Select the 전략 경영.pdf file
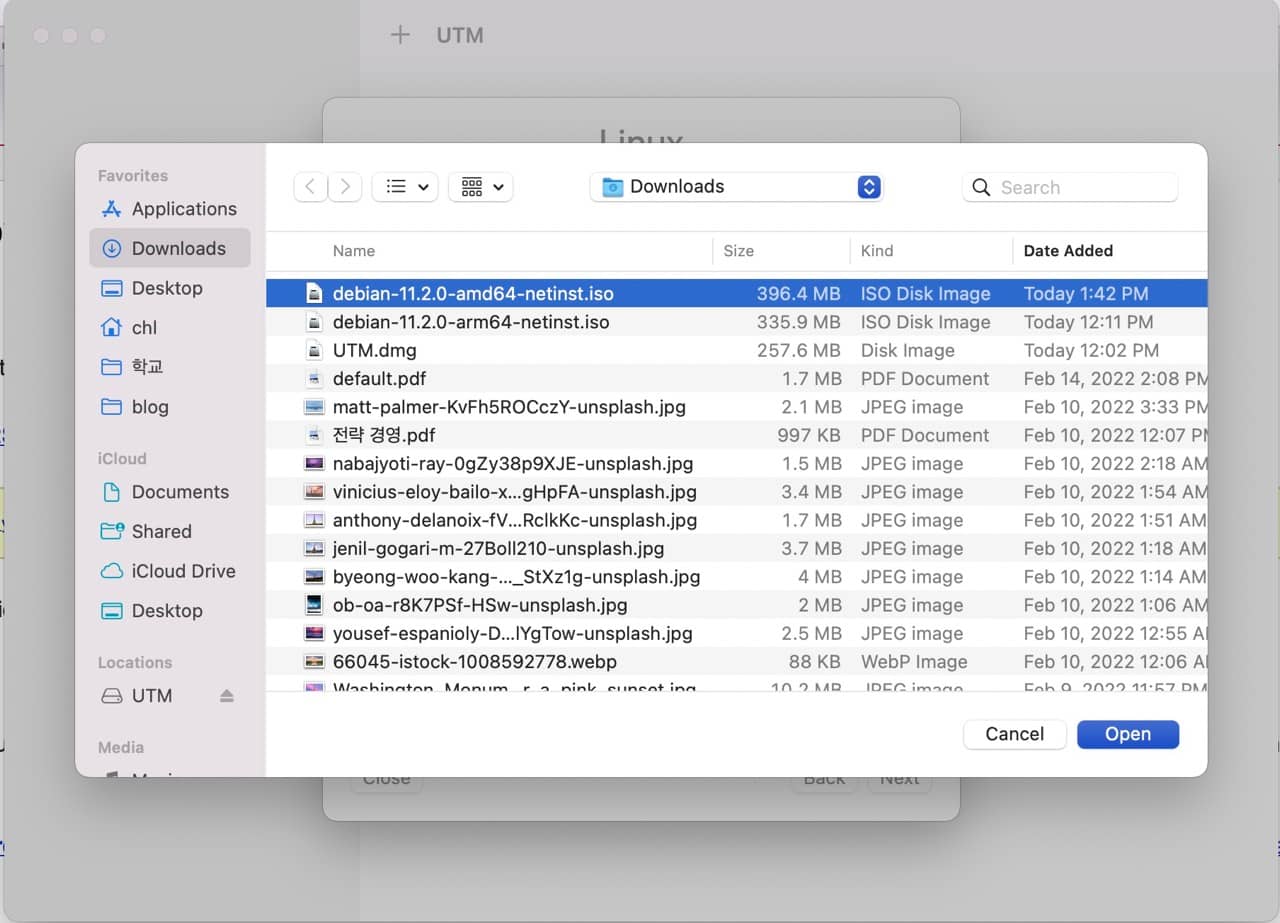 coord(737,436)
